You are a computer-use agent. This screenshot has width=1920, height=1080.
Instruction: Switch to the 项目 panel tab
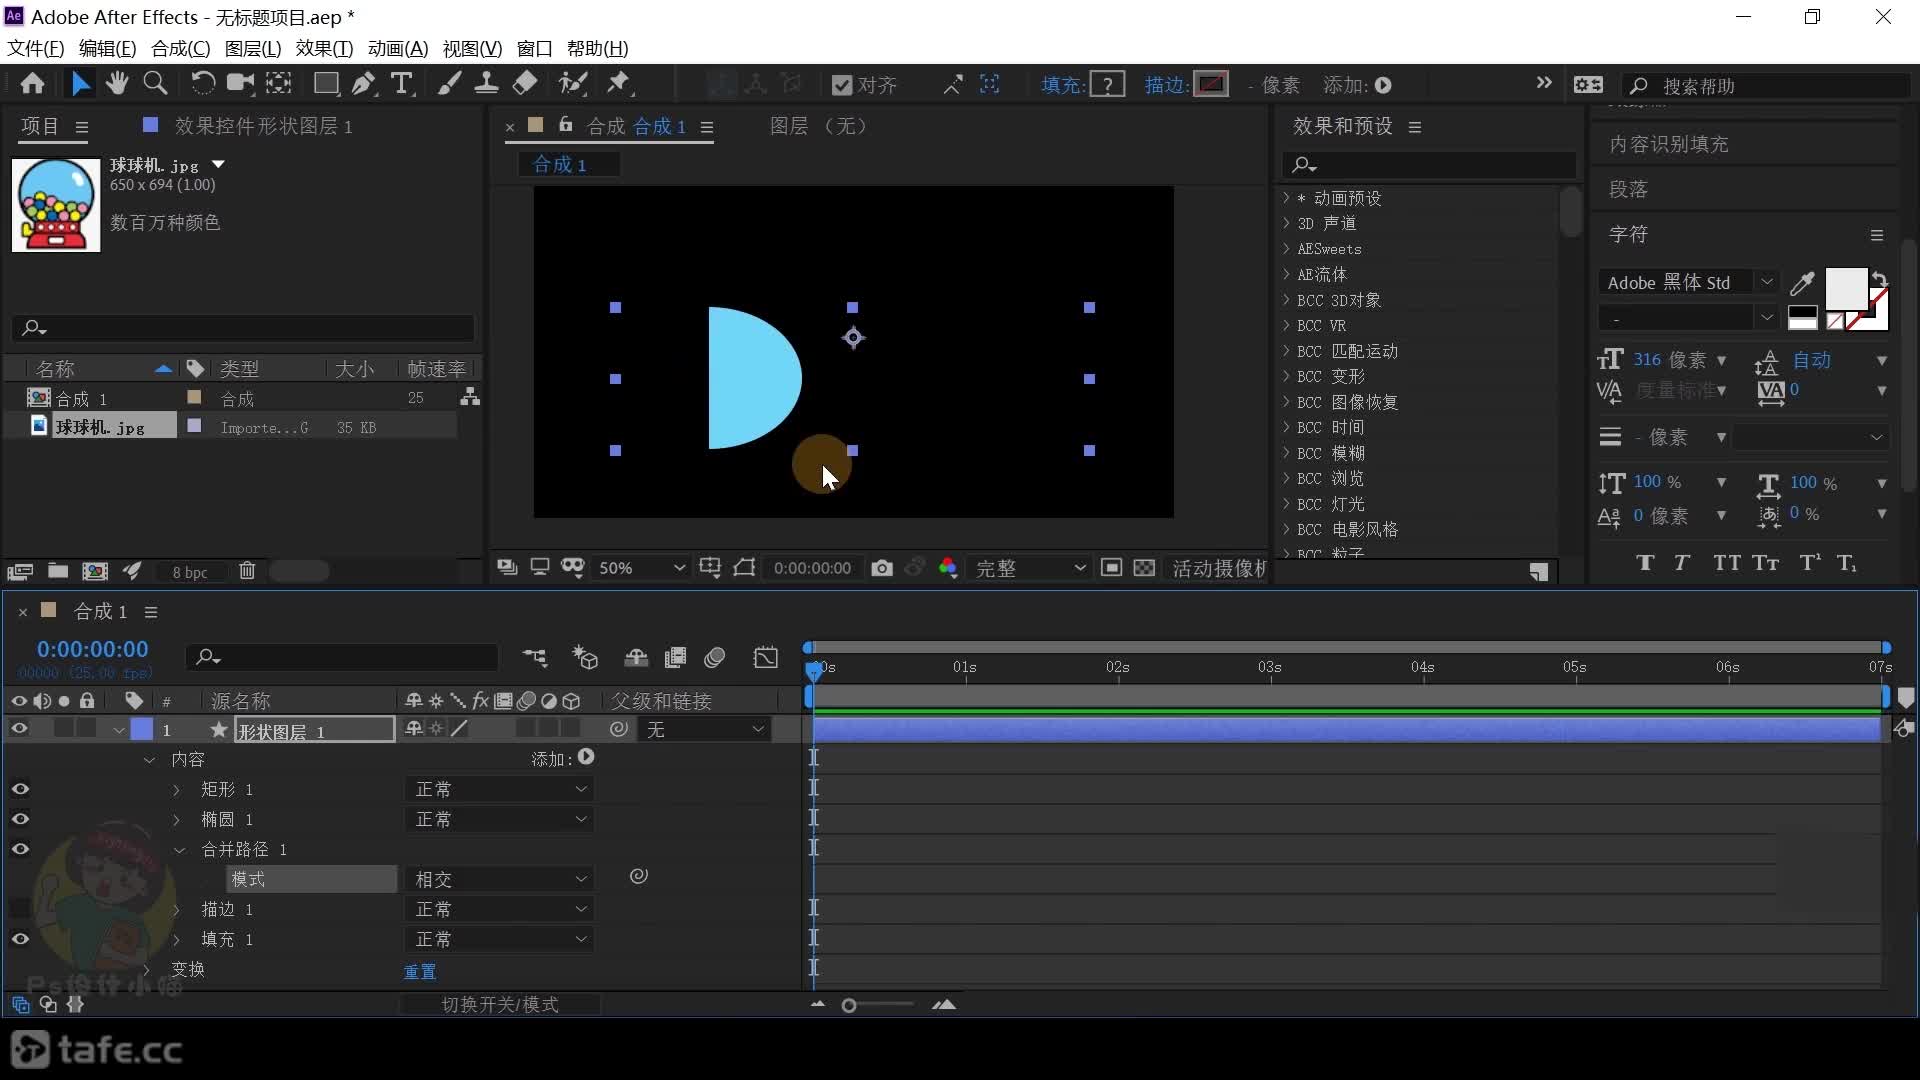tap(40, 126)
